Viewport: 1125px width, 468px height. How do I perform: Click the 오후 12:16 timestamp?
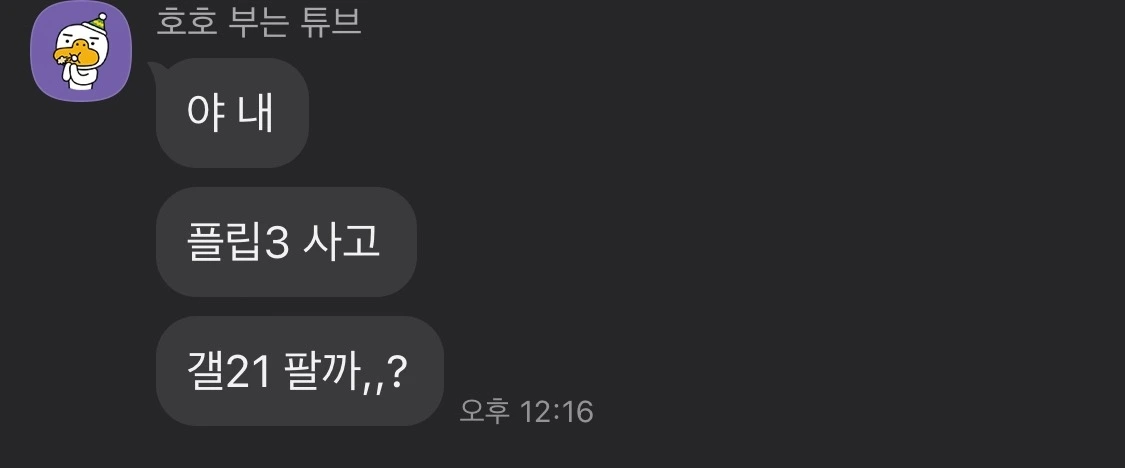[x=527, y=412]
